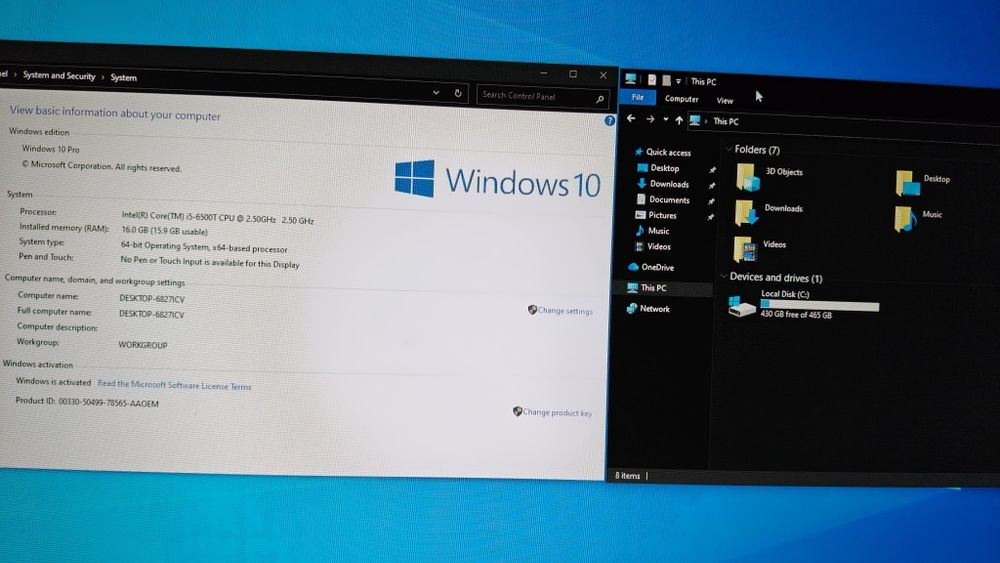Click the Windows 10 Pro edition text

pos(50,149)
